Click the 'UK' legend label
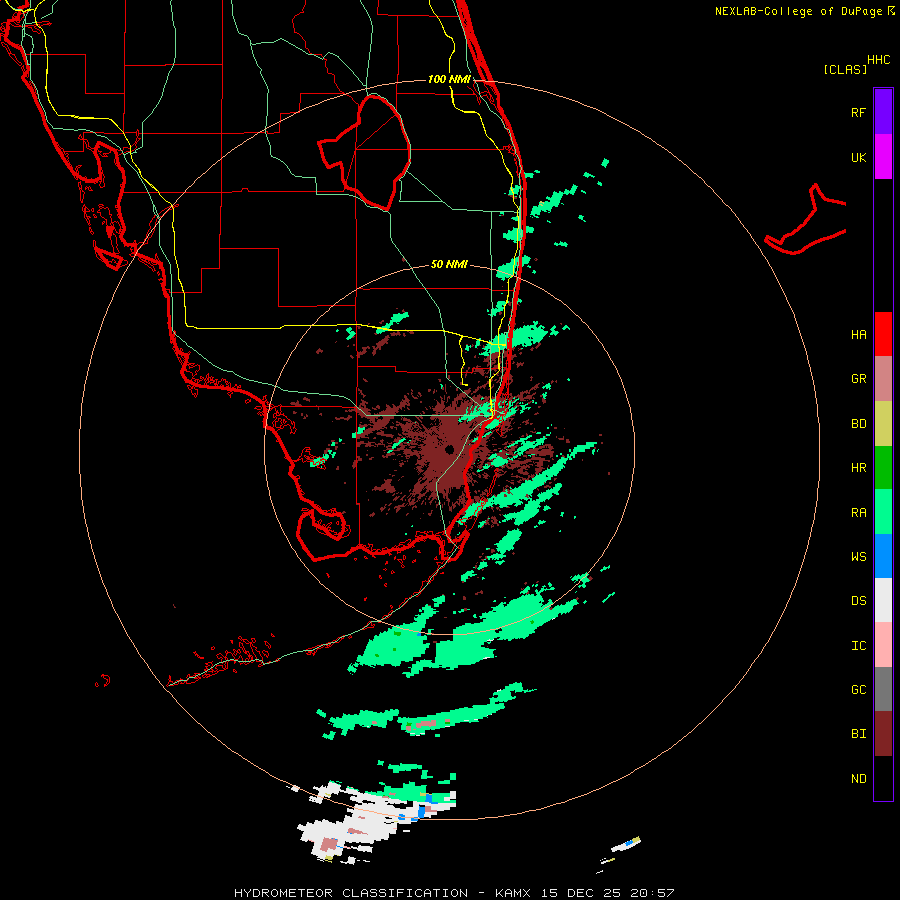900x900 pixels. [858, 157]
